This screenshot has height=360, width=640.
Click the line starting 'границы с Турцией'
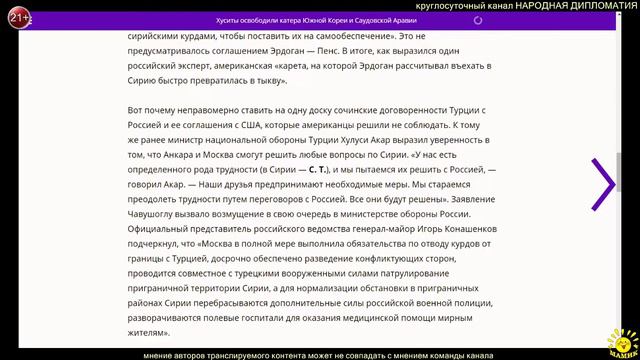point(292,259)
